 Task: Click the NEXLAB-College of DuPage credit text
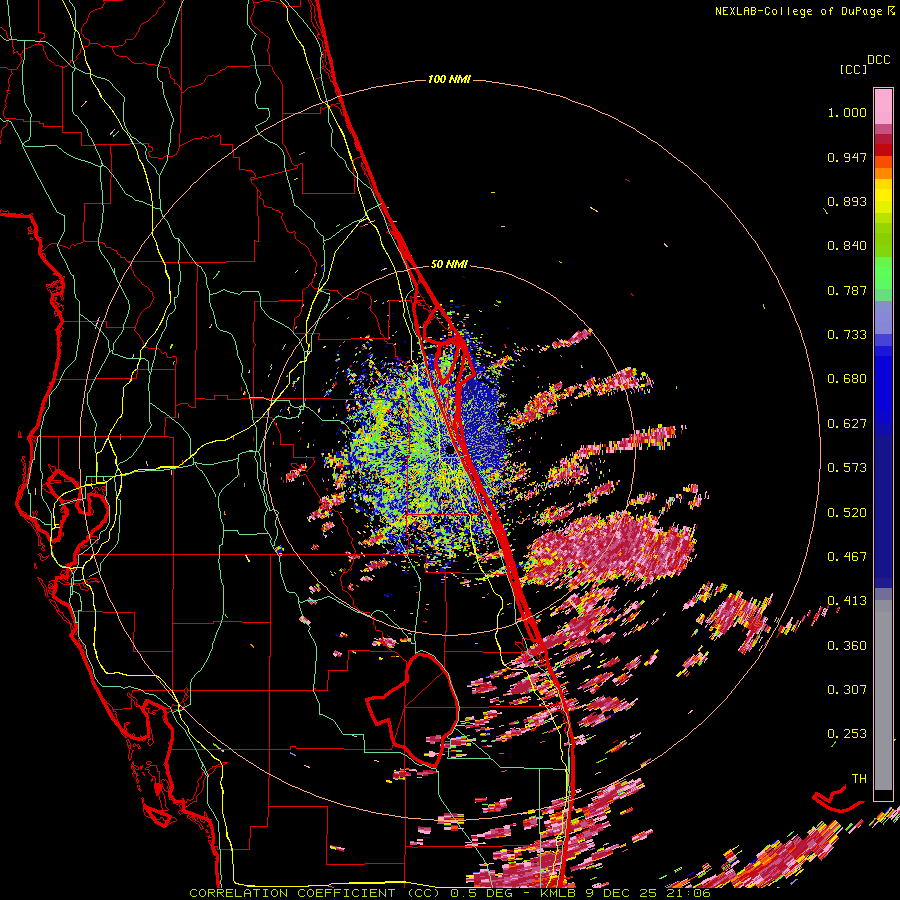(798, 11)
